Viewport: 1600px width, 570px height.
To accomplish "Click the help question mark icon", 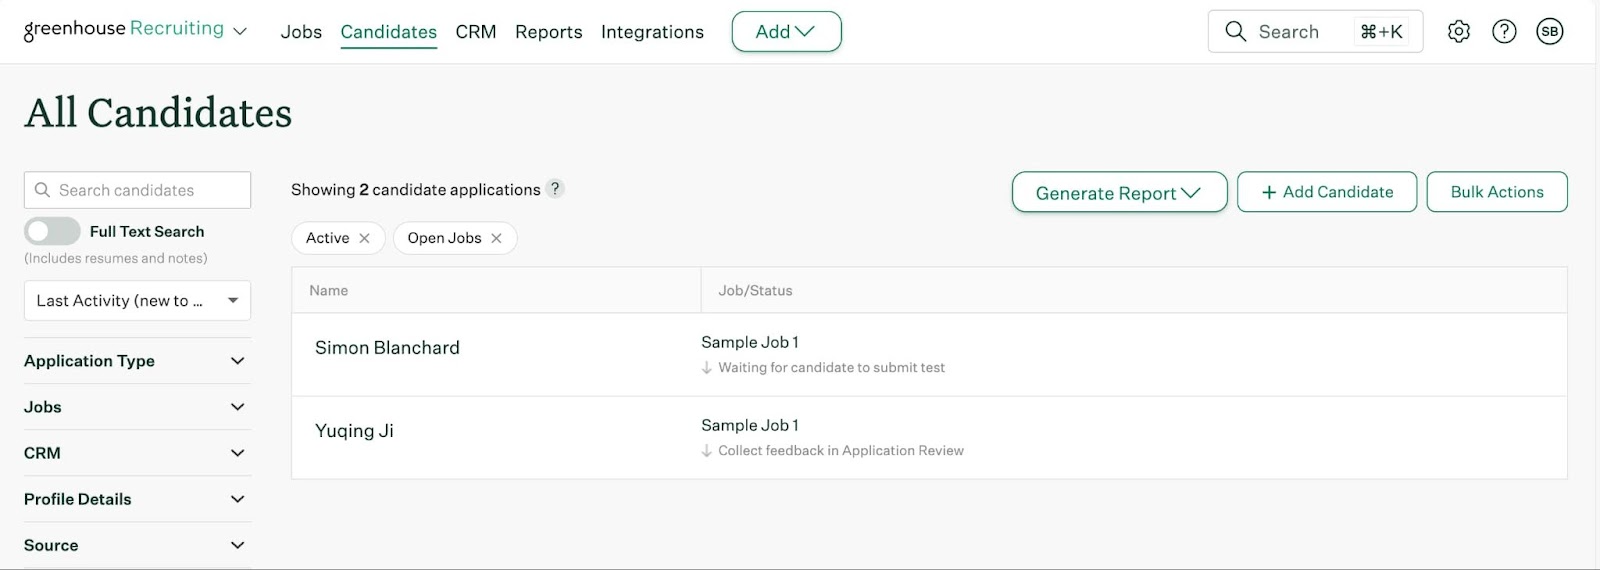I will 1504,32.
